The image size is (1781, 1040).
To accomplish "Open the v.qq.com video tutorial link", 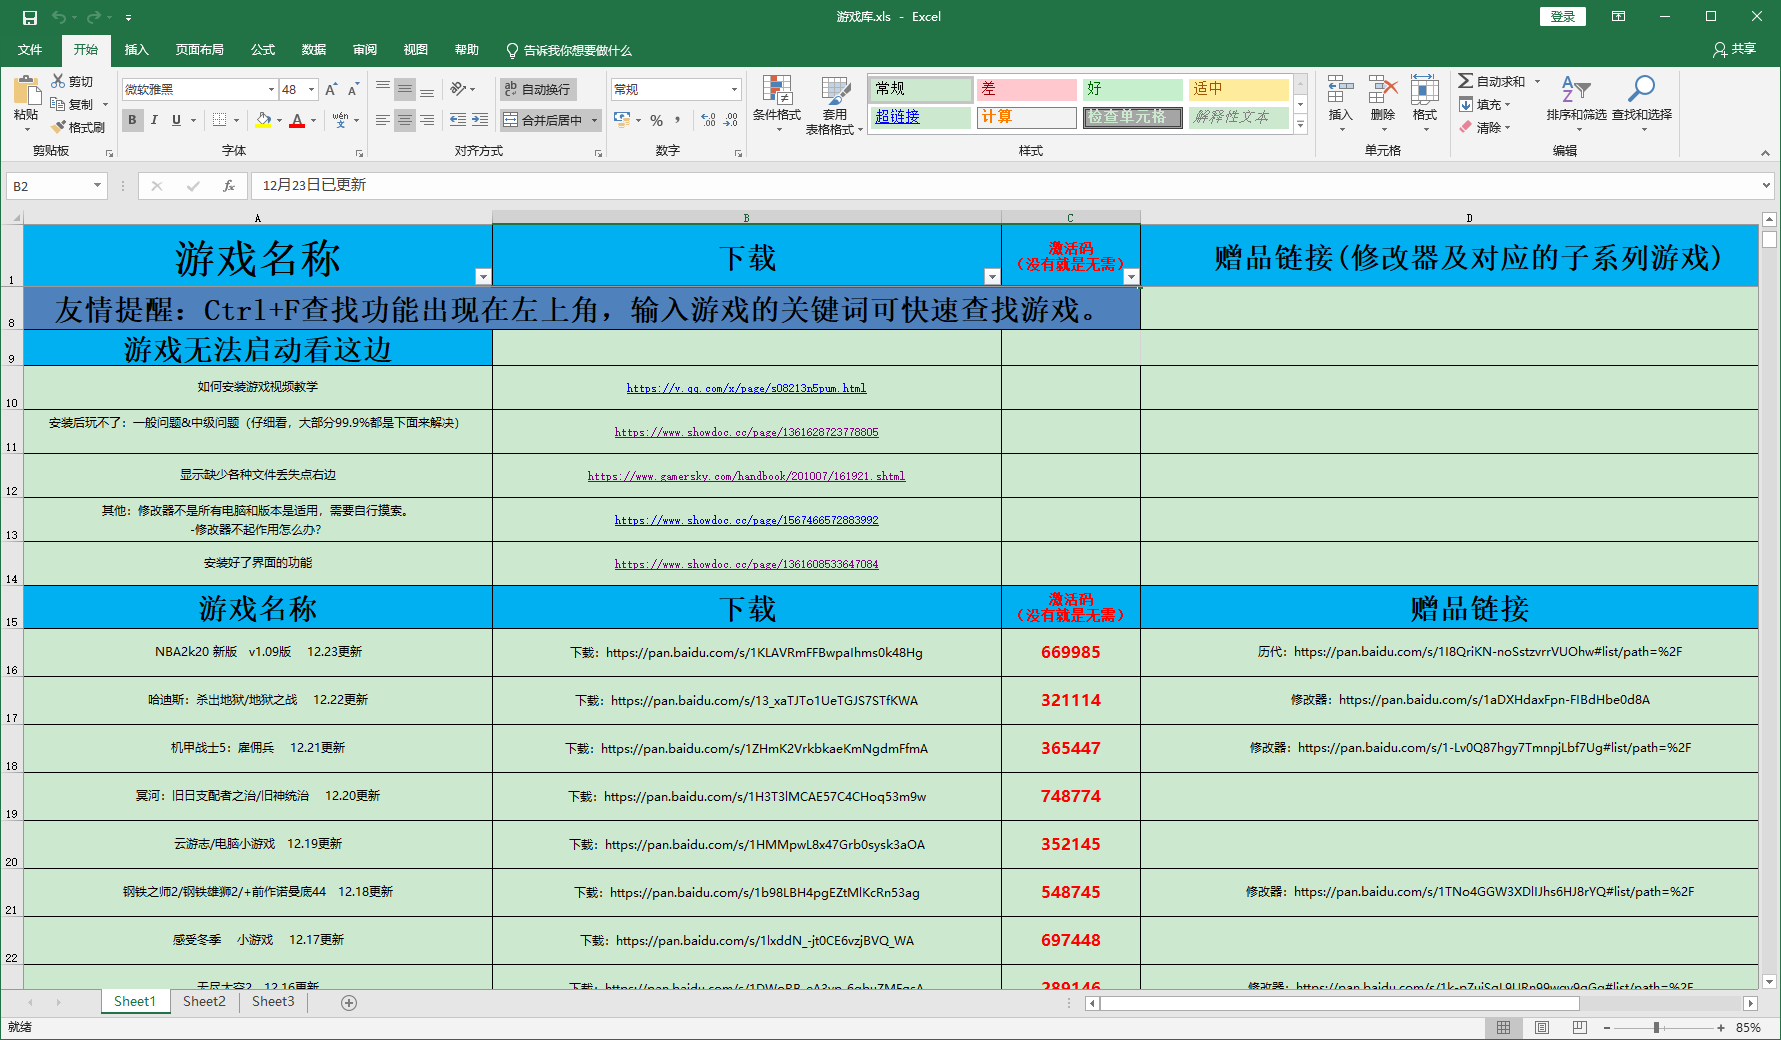I will point(746,388).
